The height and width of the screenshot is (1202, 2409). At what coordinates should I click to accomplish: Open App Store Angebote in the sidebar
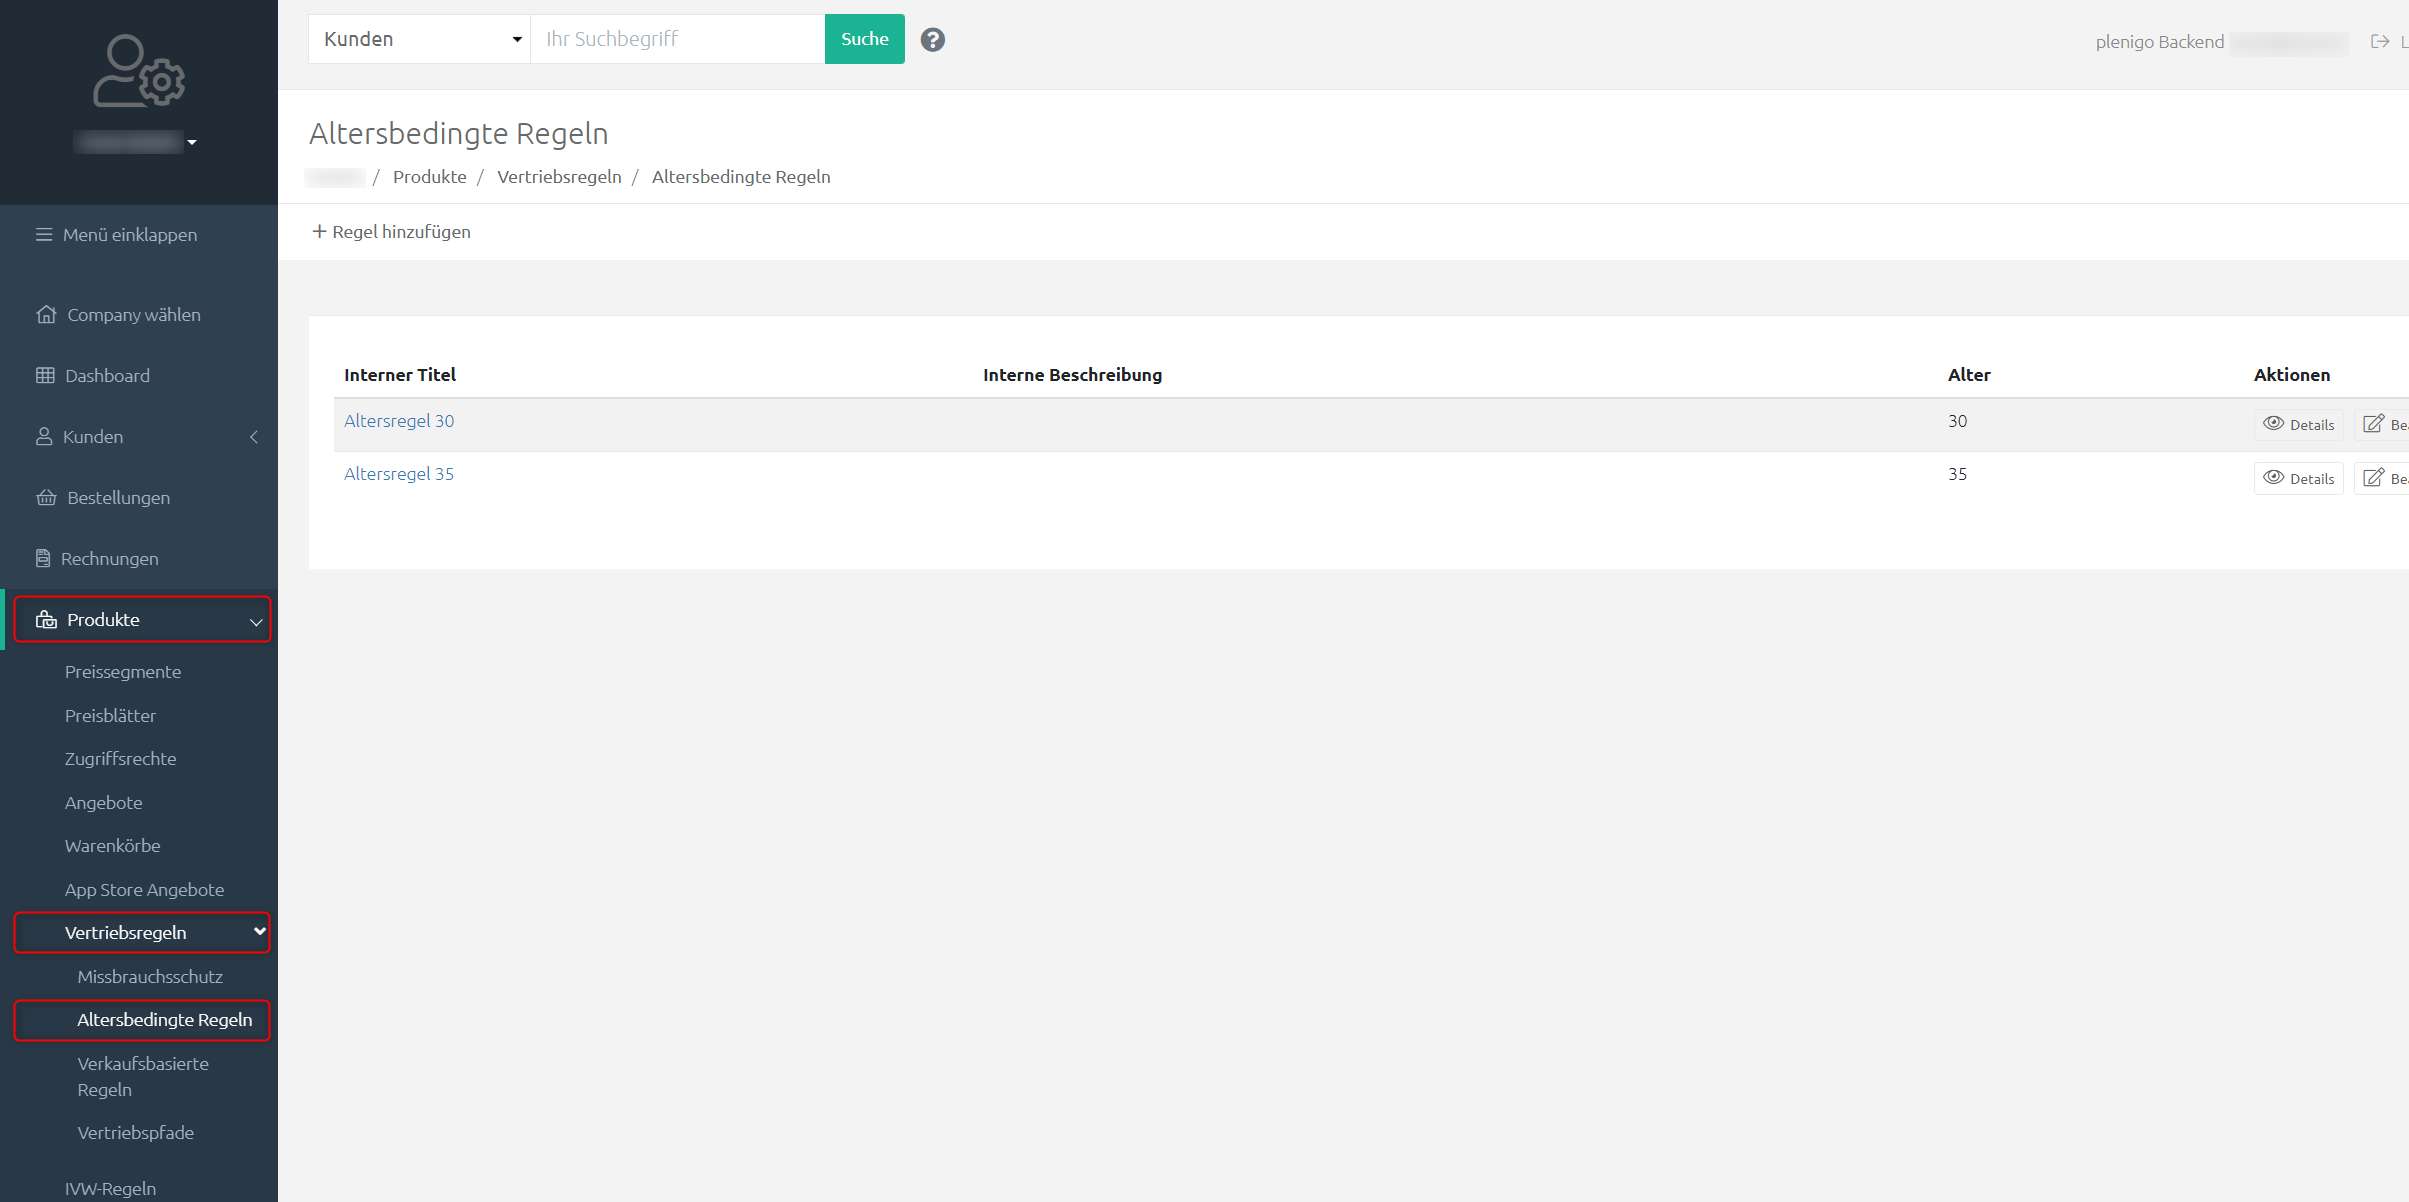144,890
